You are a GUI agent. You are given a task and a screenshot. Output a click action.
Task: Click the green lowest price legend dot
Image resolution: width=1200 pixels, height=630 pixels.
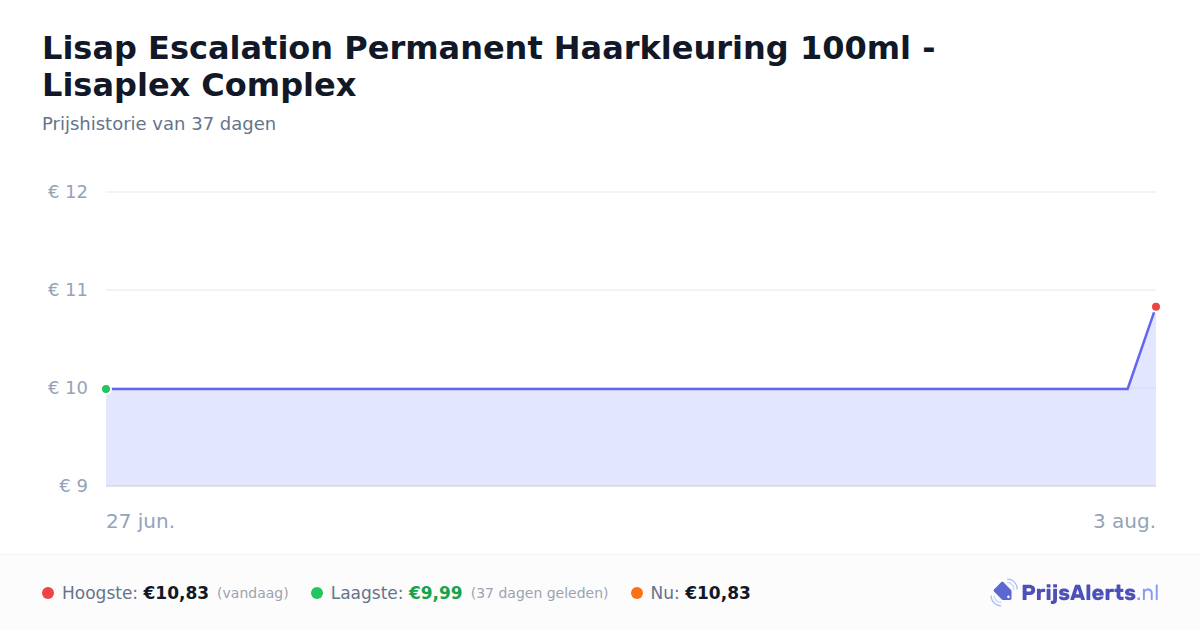click(317, 593)
